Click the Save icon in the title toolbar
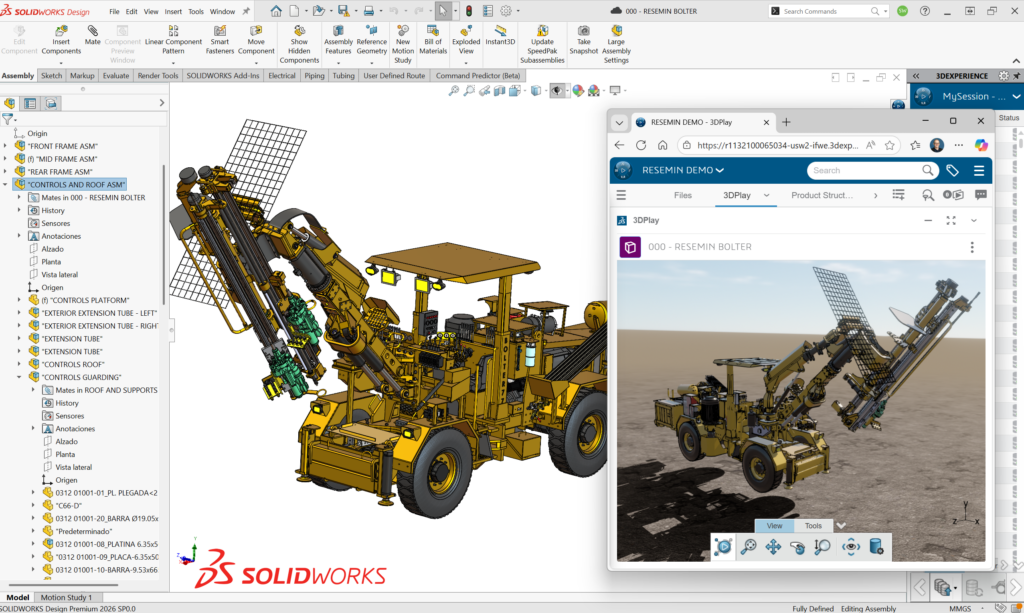The height and width of the screenshot is (613, 1024). click(x=343, y=11)
